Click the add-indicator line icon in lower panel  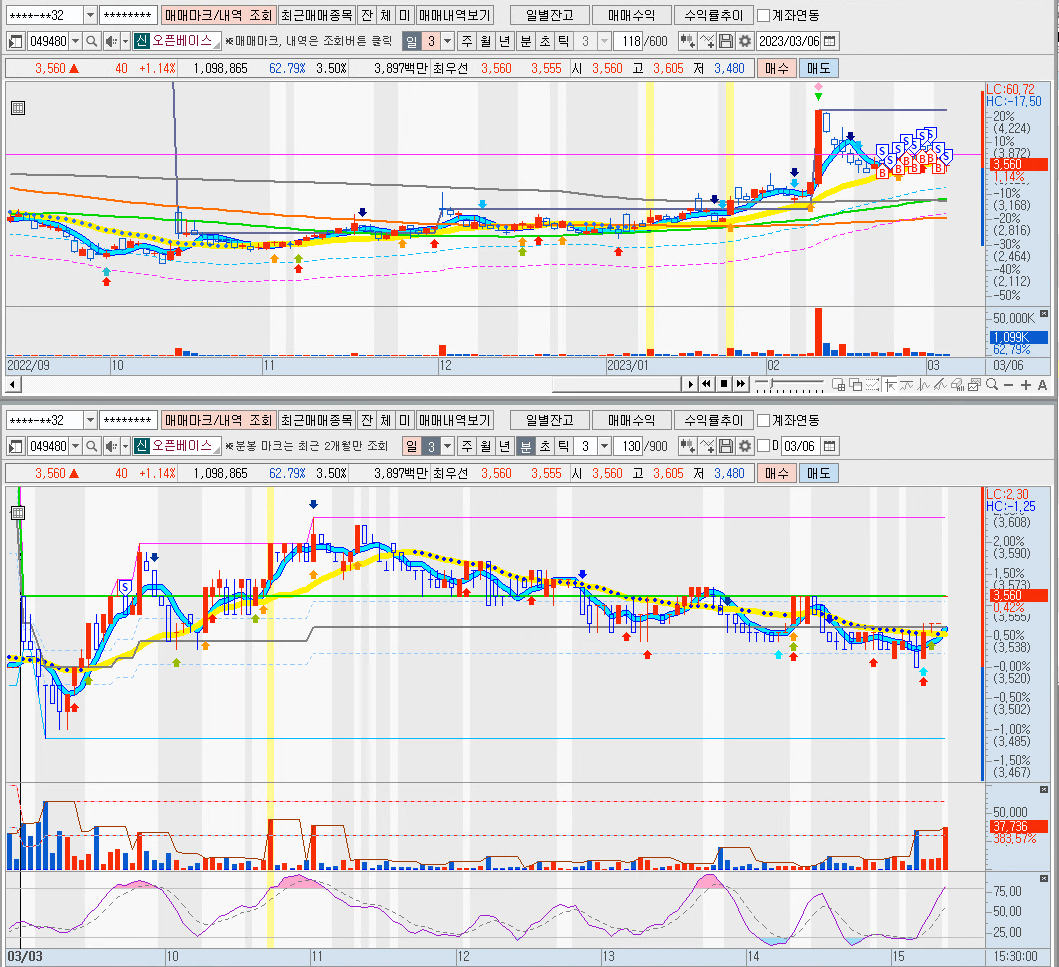click(707, 446)
